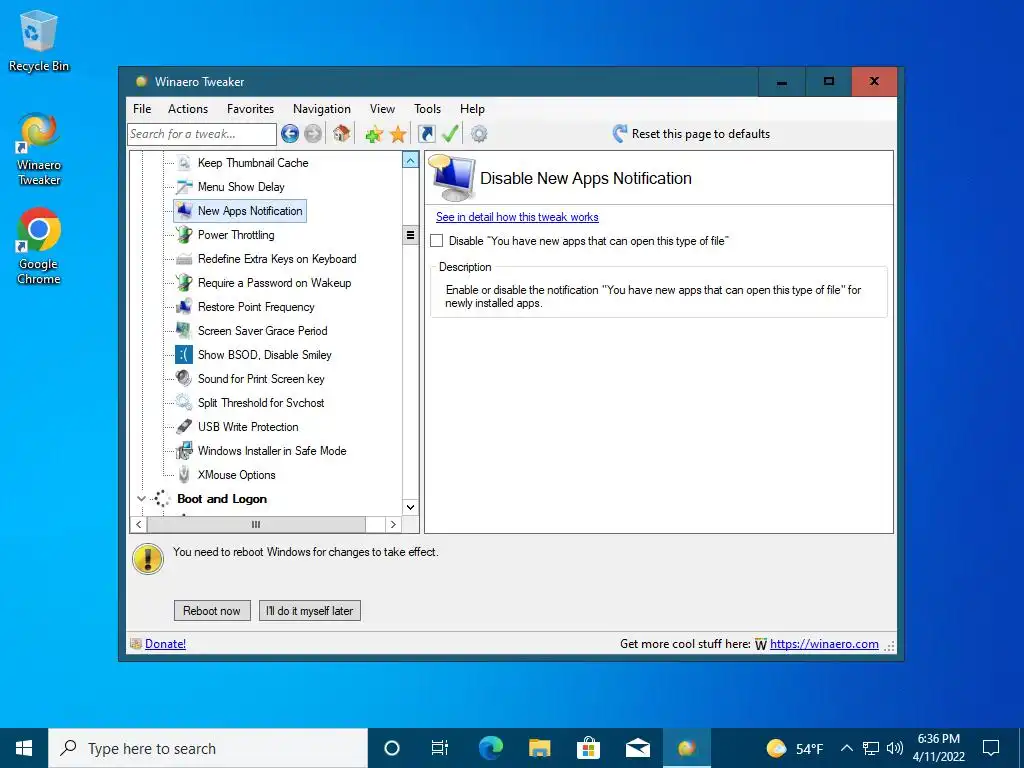Screen dimensions: 1024x768
Task: Click the taskbar clock showing 6:36 PM
Action: pyautogui.click(x=938, y=748)
